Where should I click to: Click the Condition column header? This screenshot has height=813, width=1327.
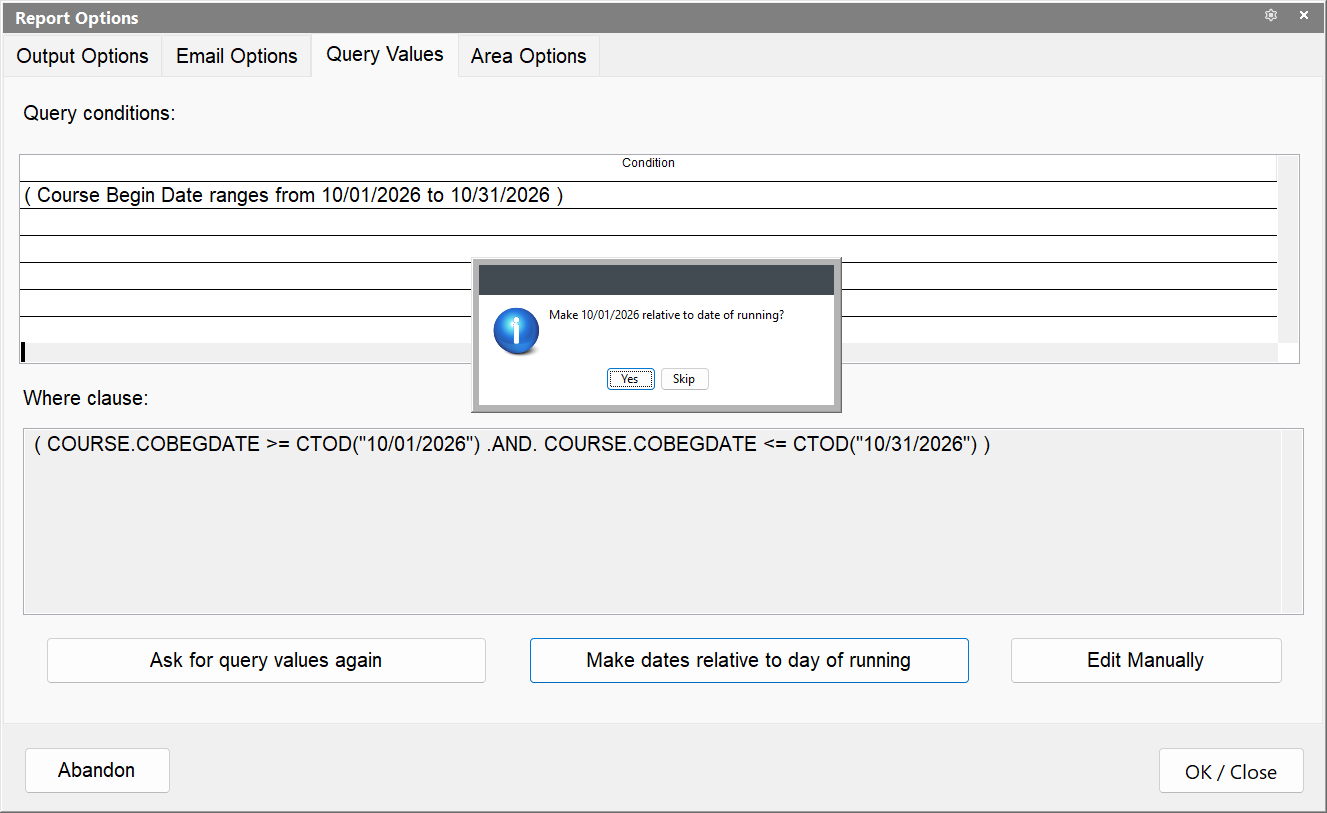pos(648,163)
